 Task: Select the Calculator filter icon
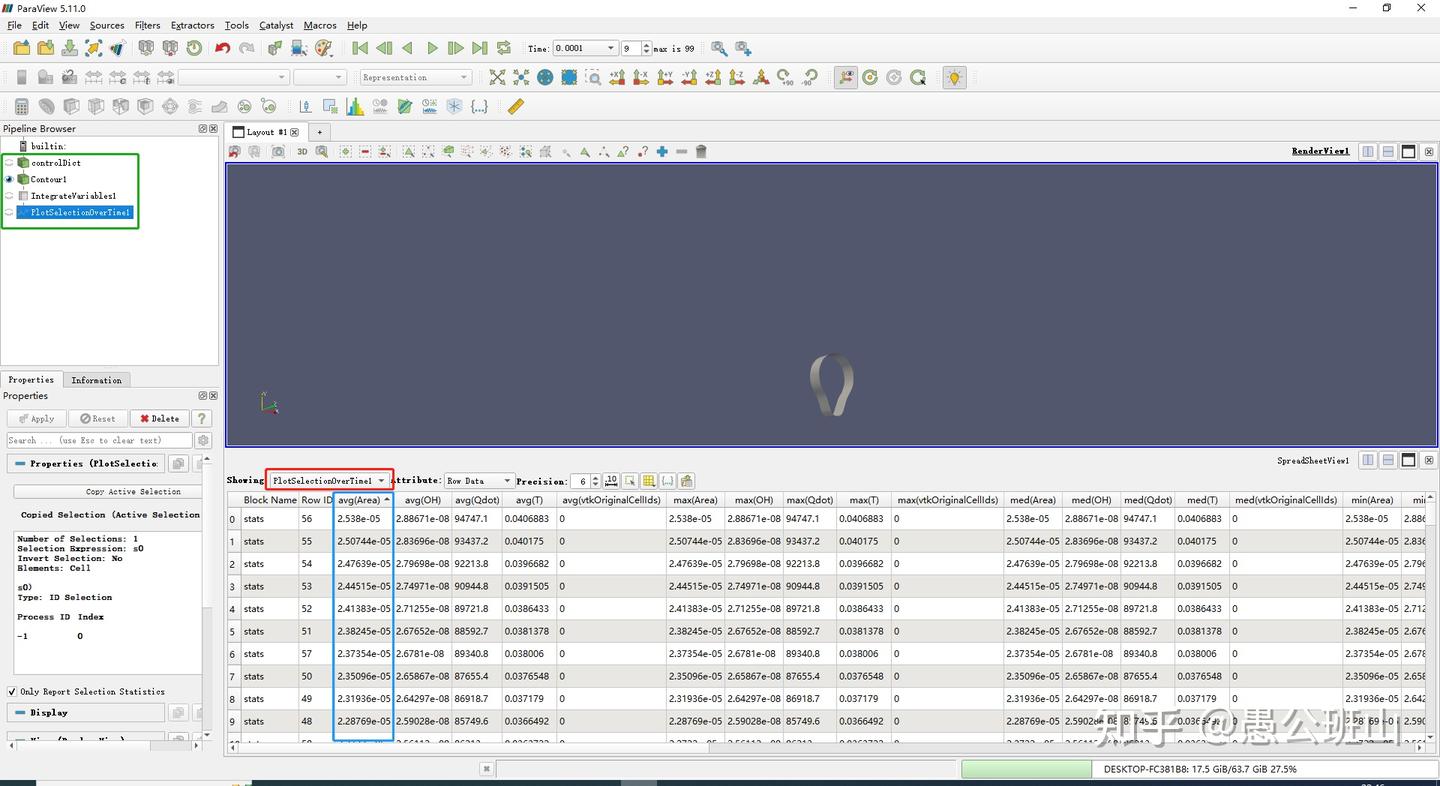click(21, 106)
